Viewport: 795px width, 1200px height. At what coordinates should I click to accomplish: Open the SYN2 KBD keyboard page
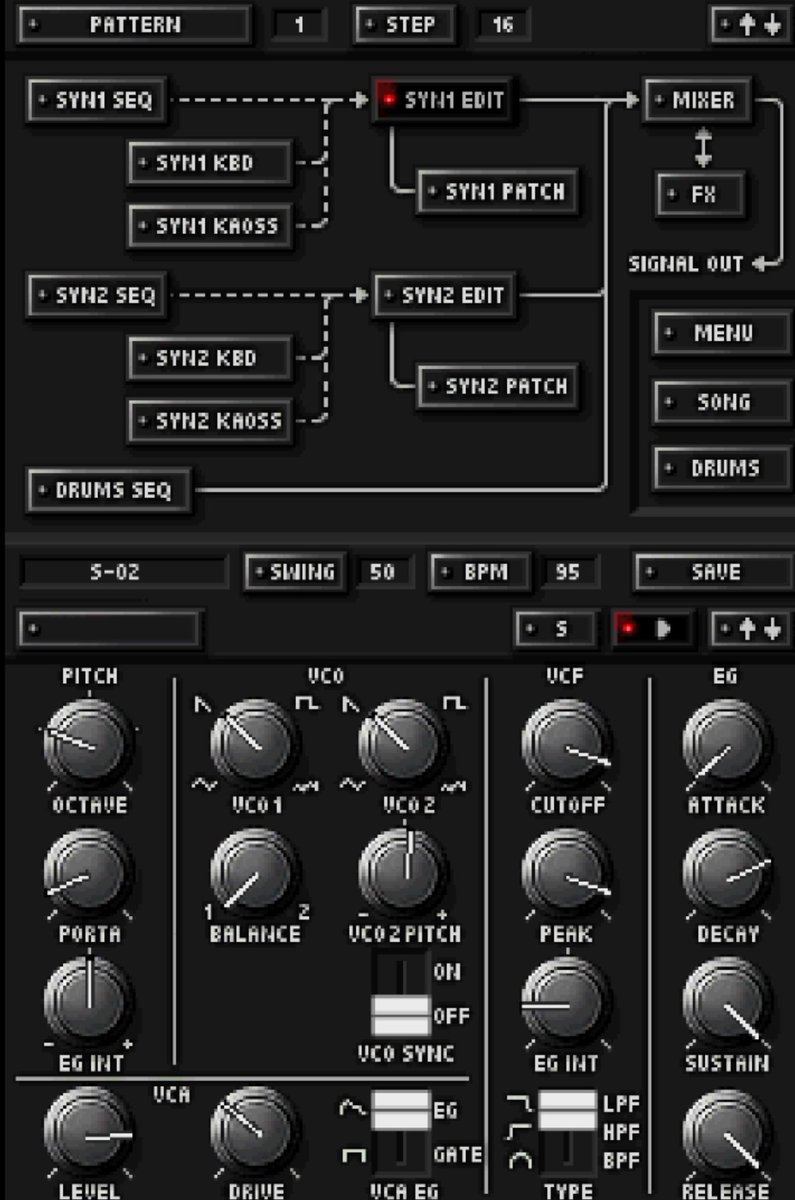209,358
